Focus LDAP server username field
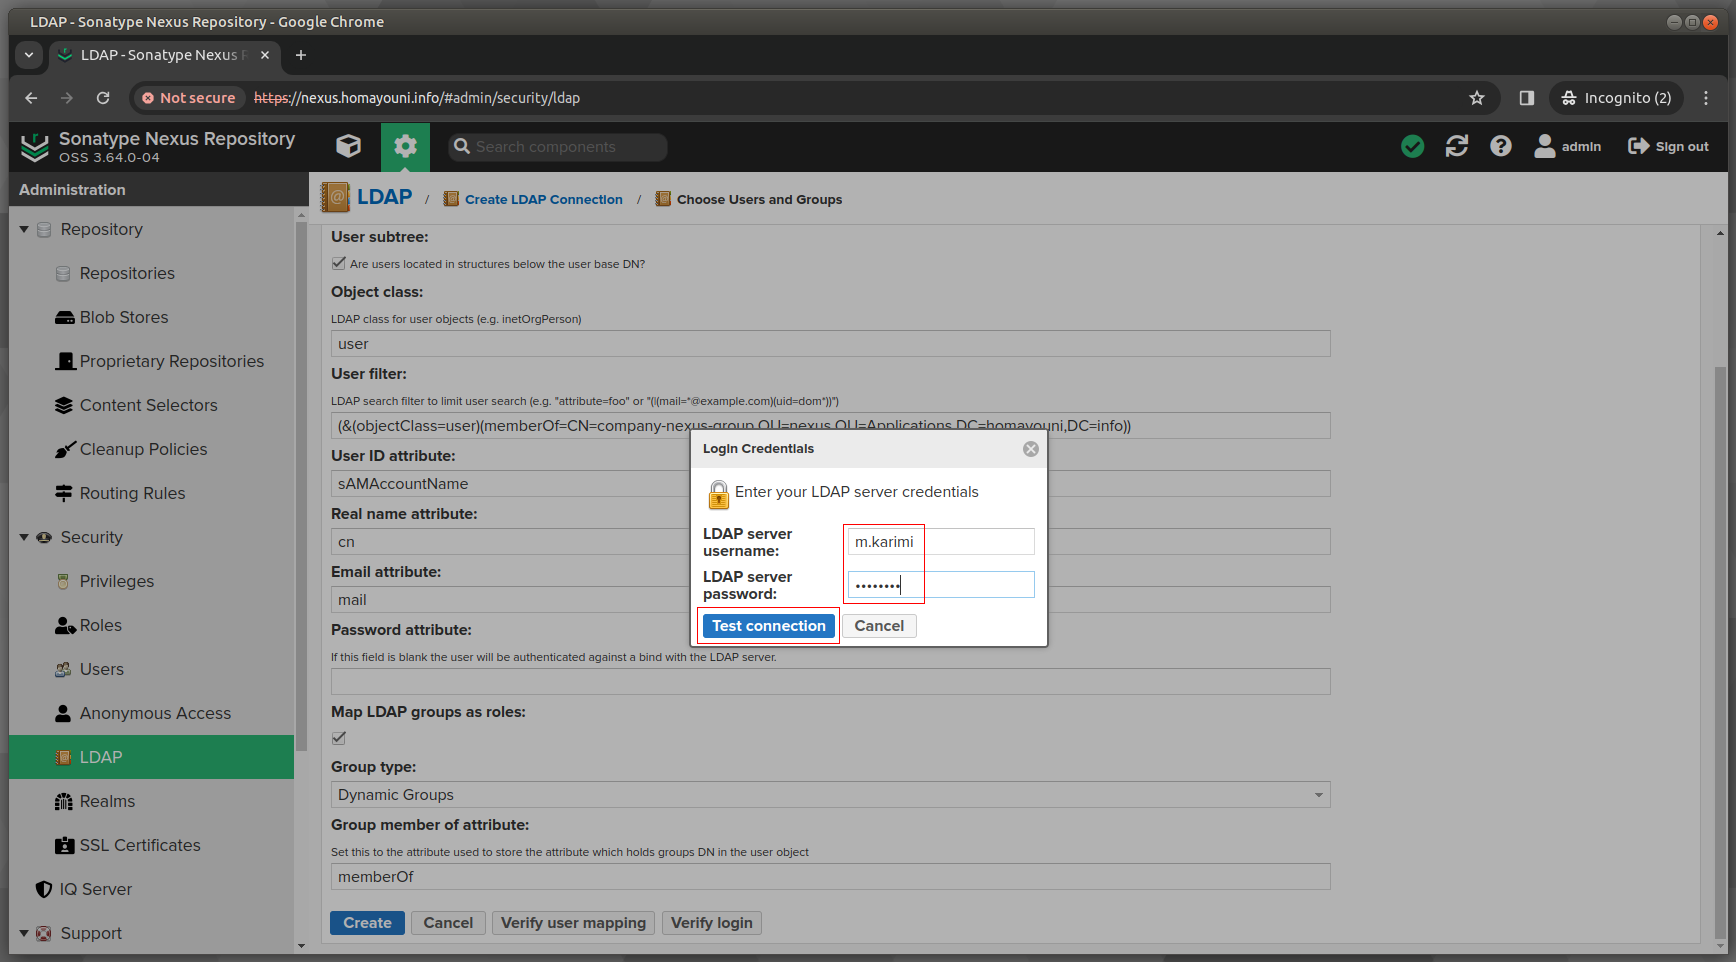Image resolution: width=1736 pixels, height=962 pixels. pos(941,542)
